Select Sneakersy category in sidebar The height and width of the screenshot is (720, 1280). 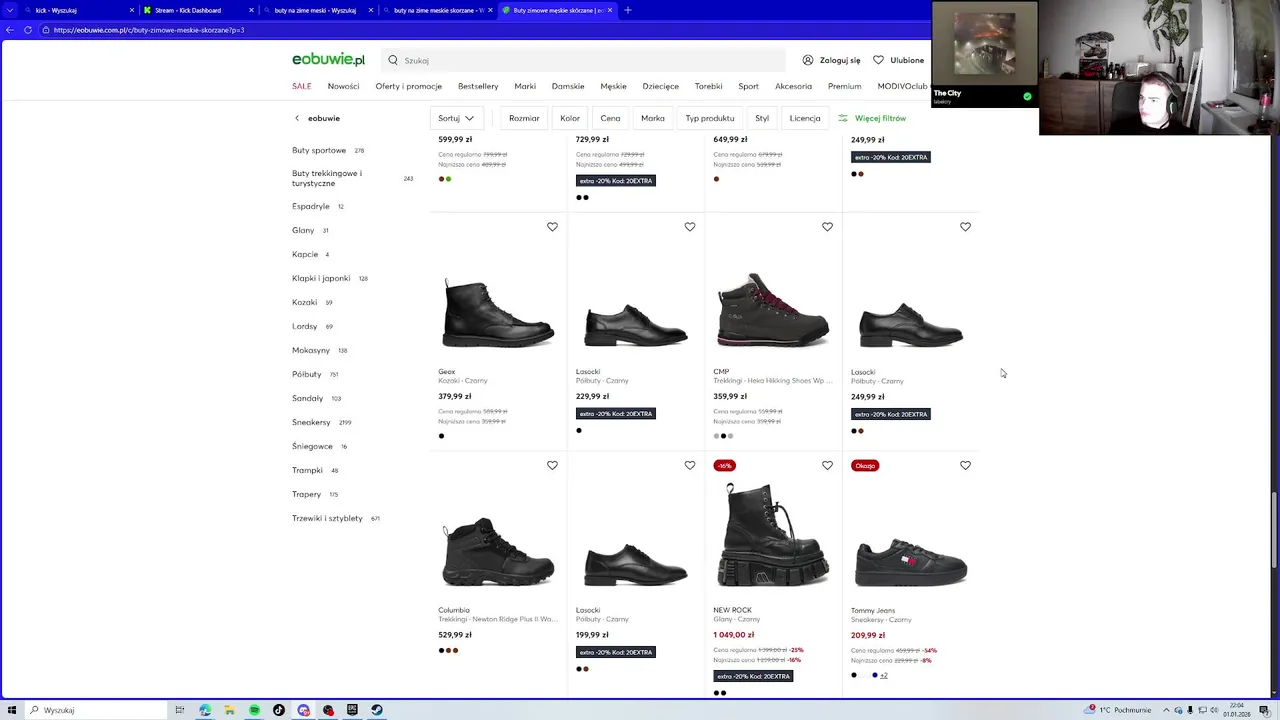[x=310, y=422]
